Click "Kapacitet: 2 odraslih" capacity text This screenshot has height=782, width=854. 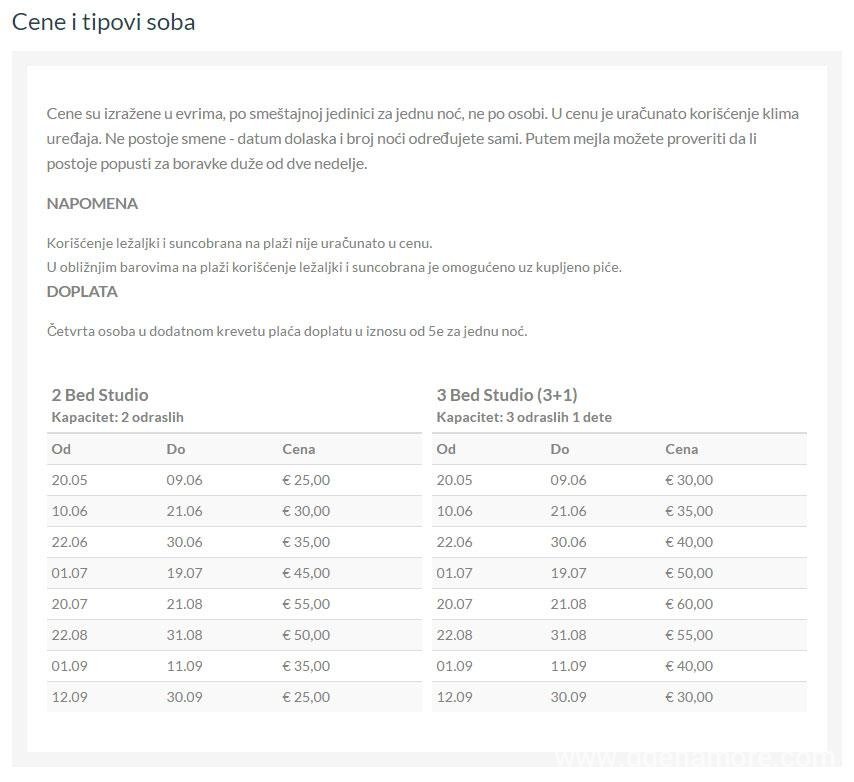(x=118, y=417)
